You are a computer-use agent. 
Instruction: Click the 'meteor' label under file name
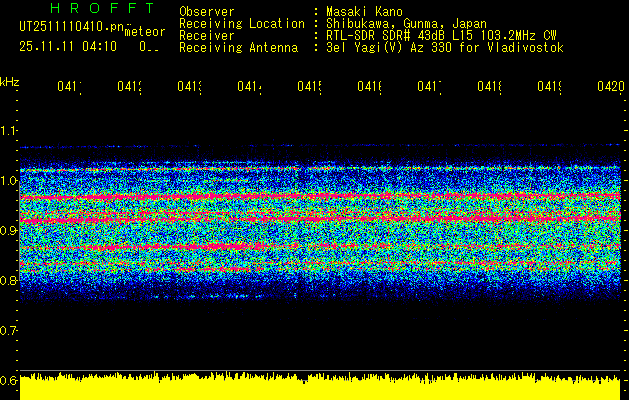click(145, 32)
